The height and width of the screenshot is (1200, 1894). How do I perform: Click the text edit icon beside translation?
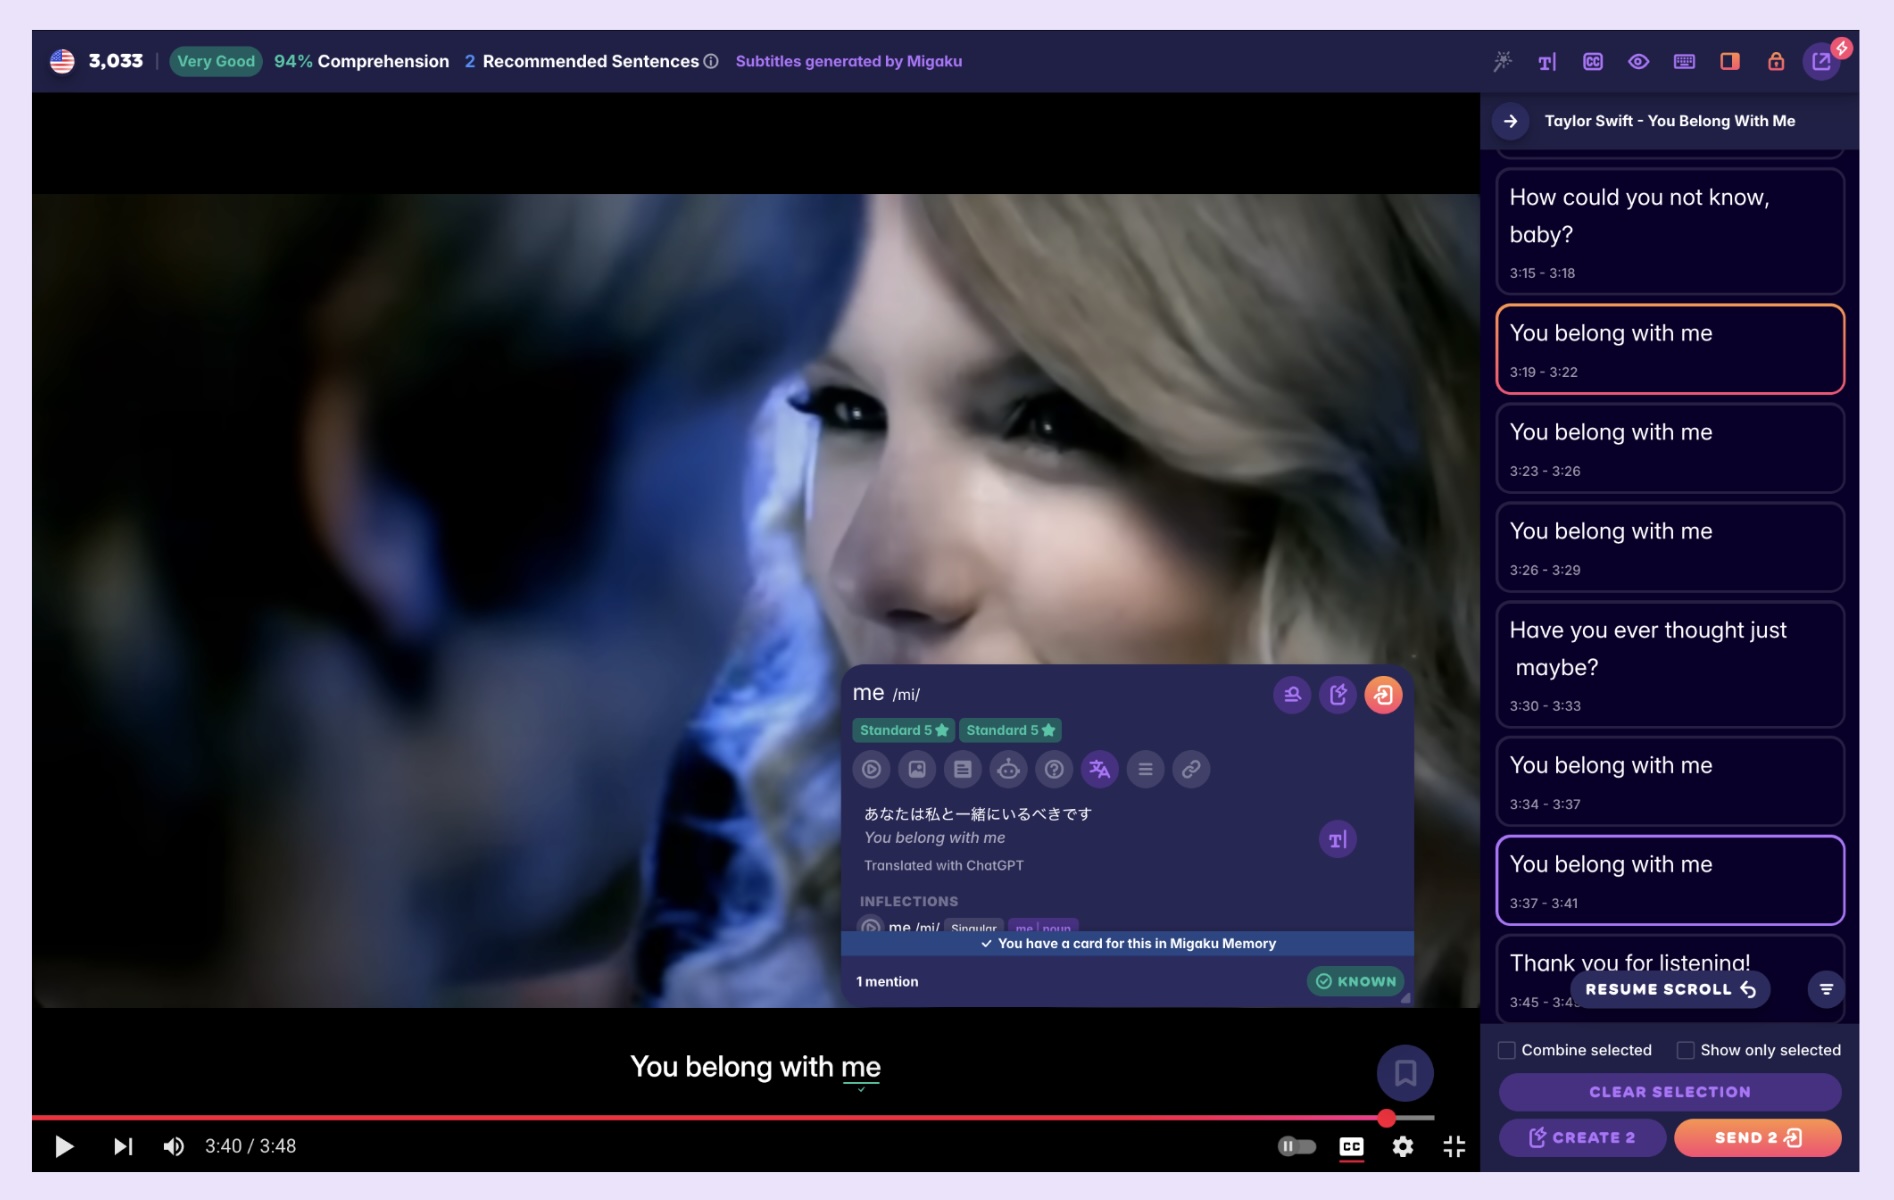(1337, 840)
